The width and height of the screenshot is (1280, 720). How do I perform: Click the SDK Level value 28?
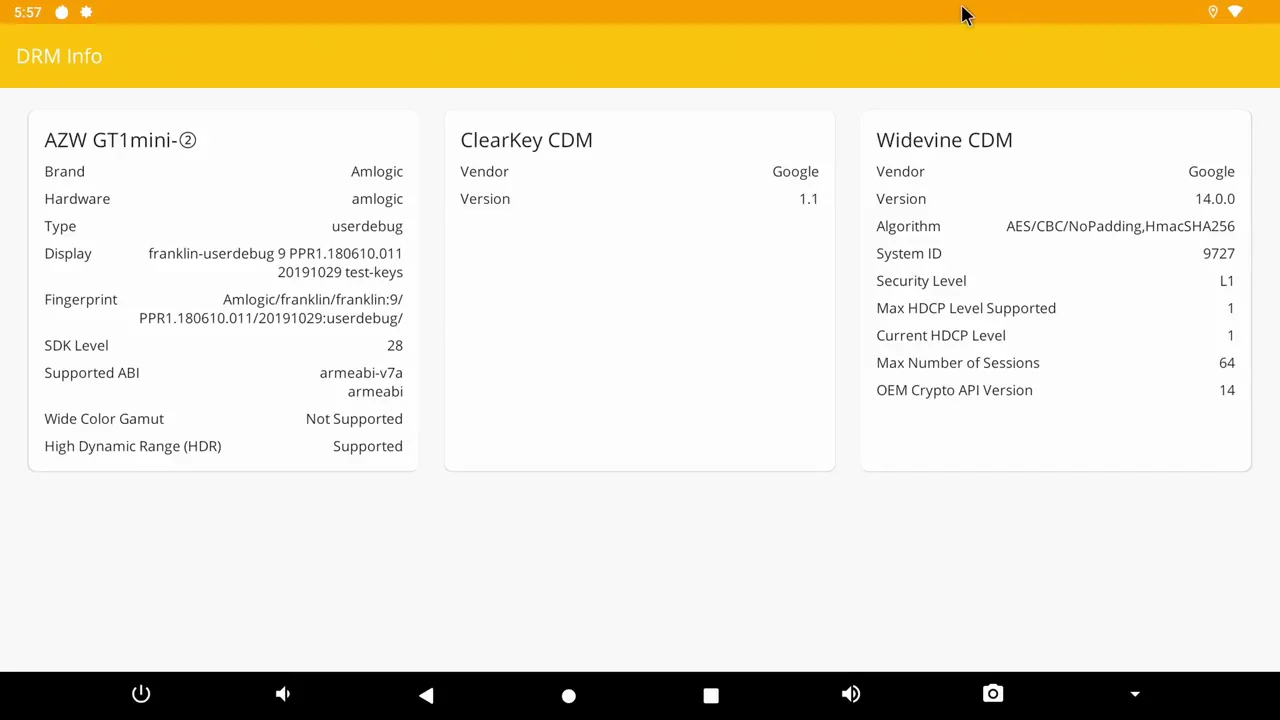395,345
